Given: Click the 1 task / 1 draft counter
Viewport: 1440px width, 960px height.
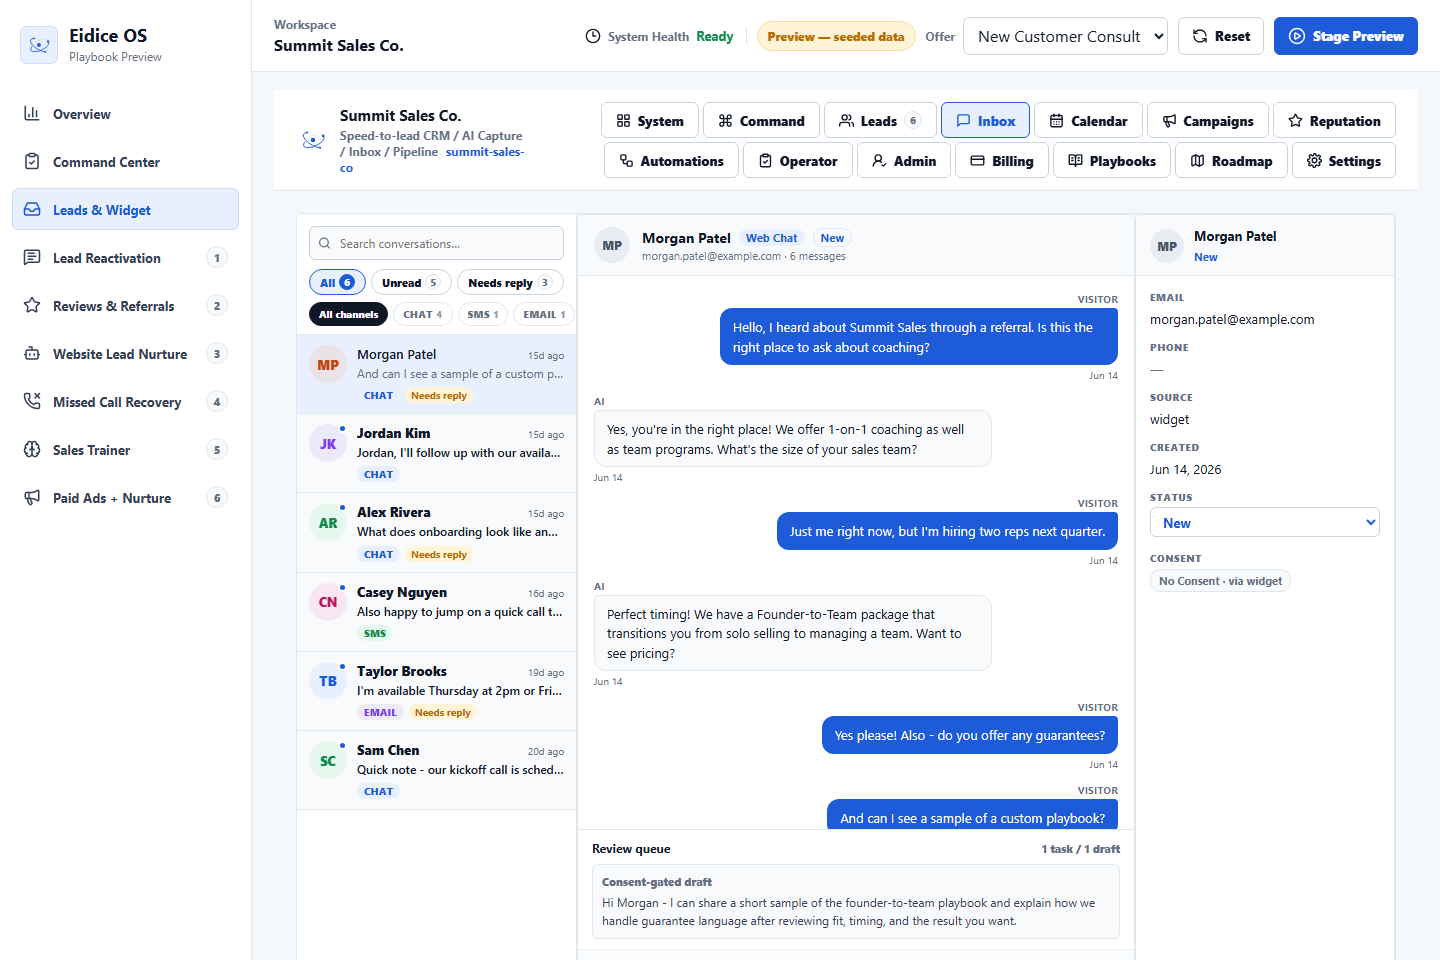Looking at the screenshot, I should pyautogui.click(x=1081, y=849).
